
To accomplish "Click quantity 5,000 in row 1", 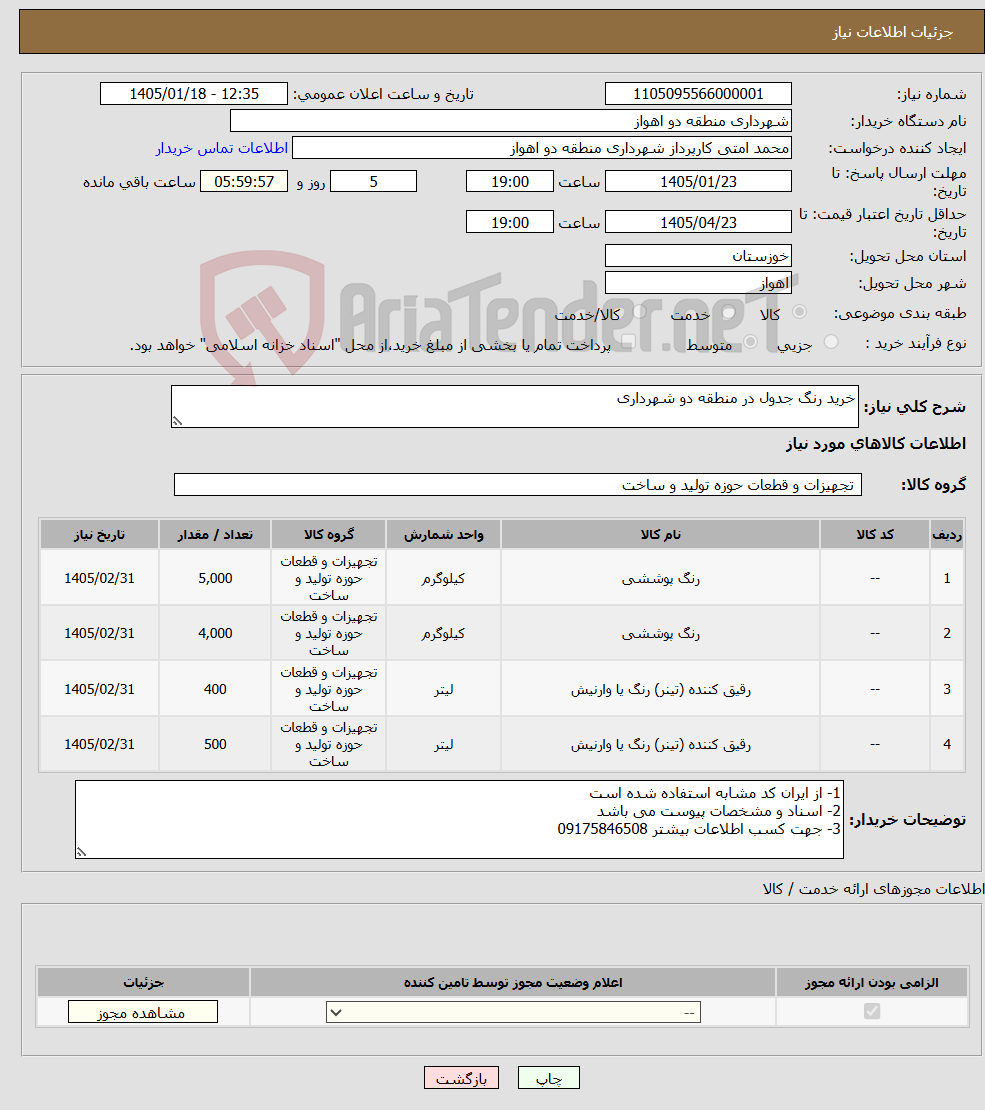I will pyautogui.click(x=215, y=578).
